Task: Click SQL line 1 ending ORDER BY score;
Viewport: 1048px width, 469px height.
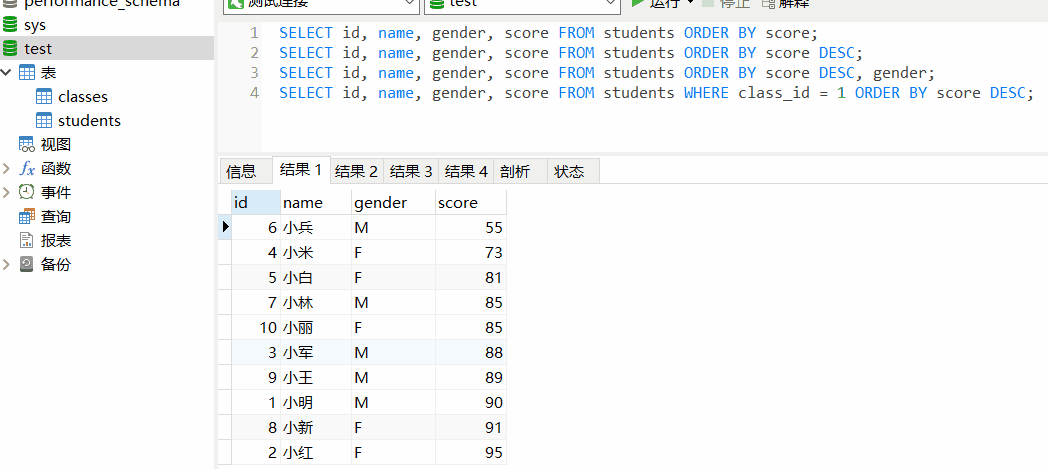Action: (x=548, y=33)
